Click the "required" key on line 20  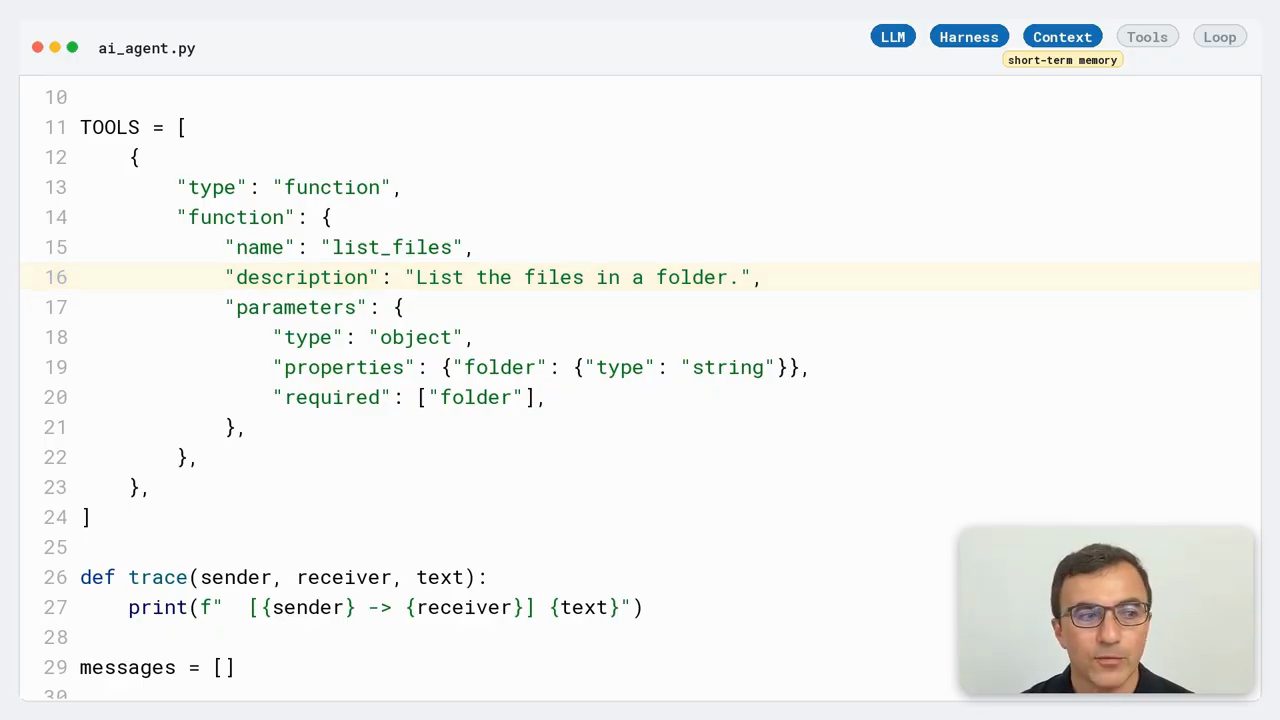pos(332,397)
